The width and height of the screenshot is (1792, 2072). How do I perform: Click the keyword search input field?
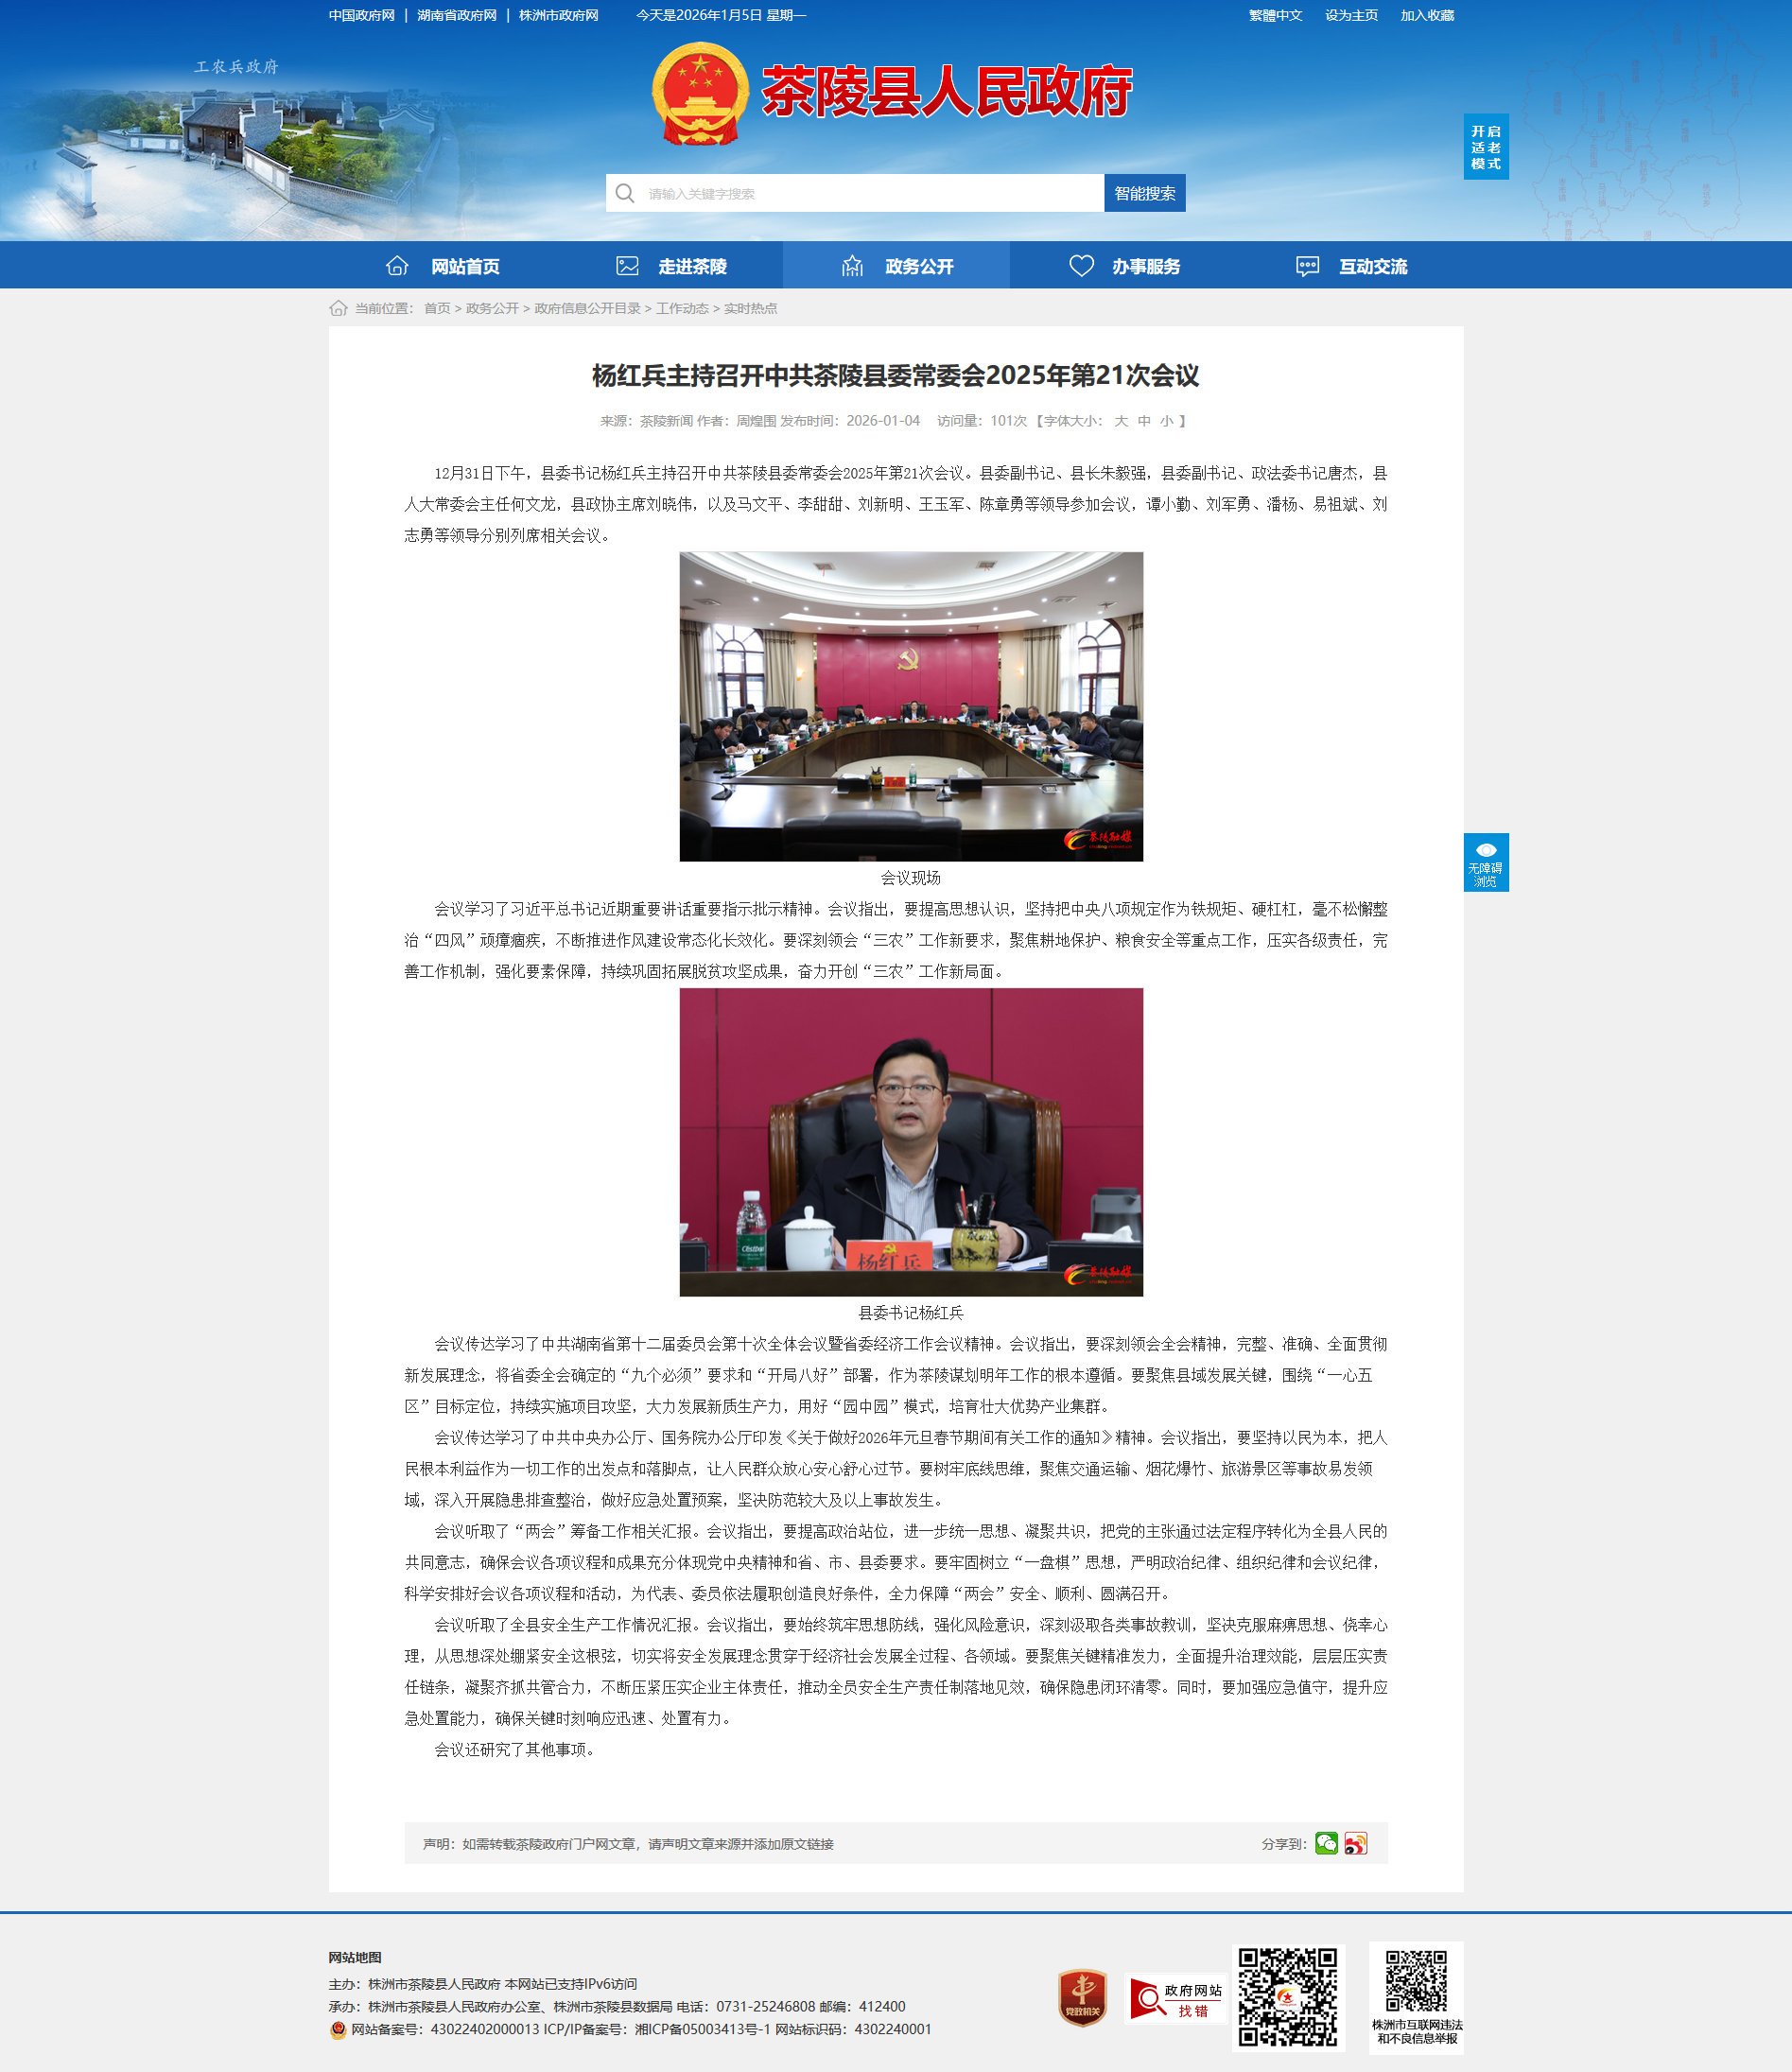870,193
